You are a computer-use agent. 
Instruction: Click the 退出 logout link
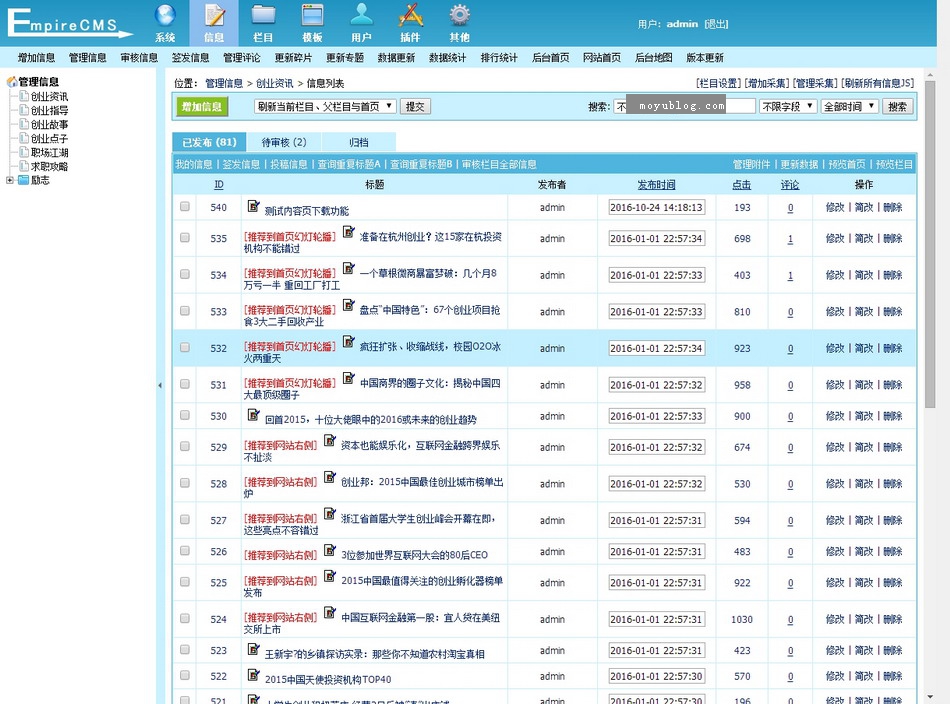click(x=716, y=24)
